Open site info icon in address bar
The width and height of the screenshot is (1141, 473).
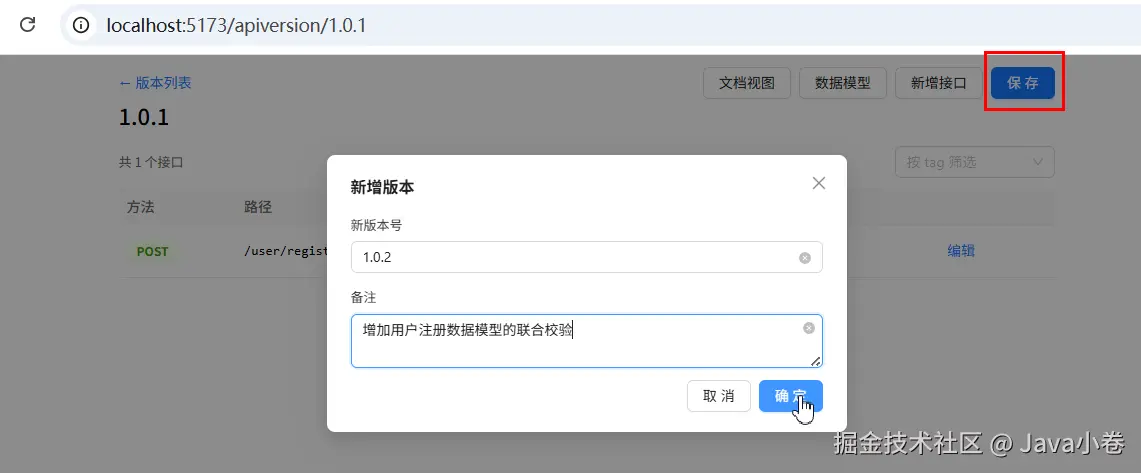(82, 25)
